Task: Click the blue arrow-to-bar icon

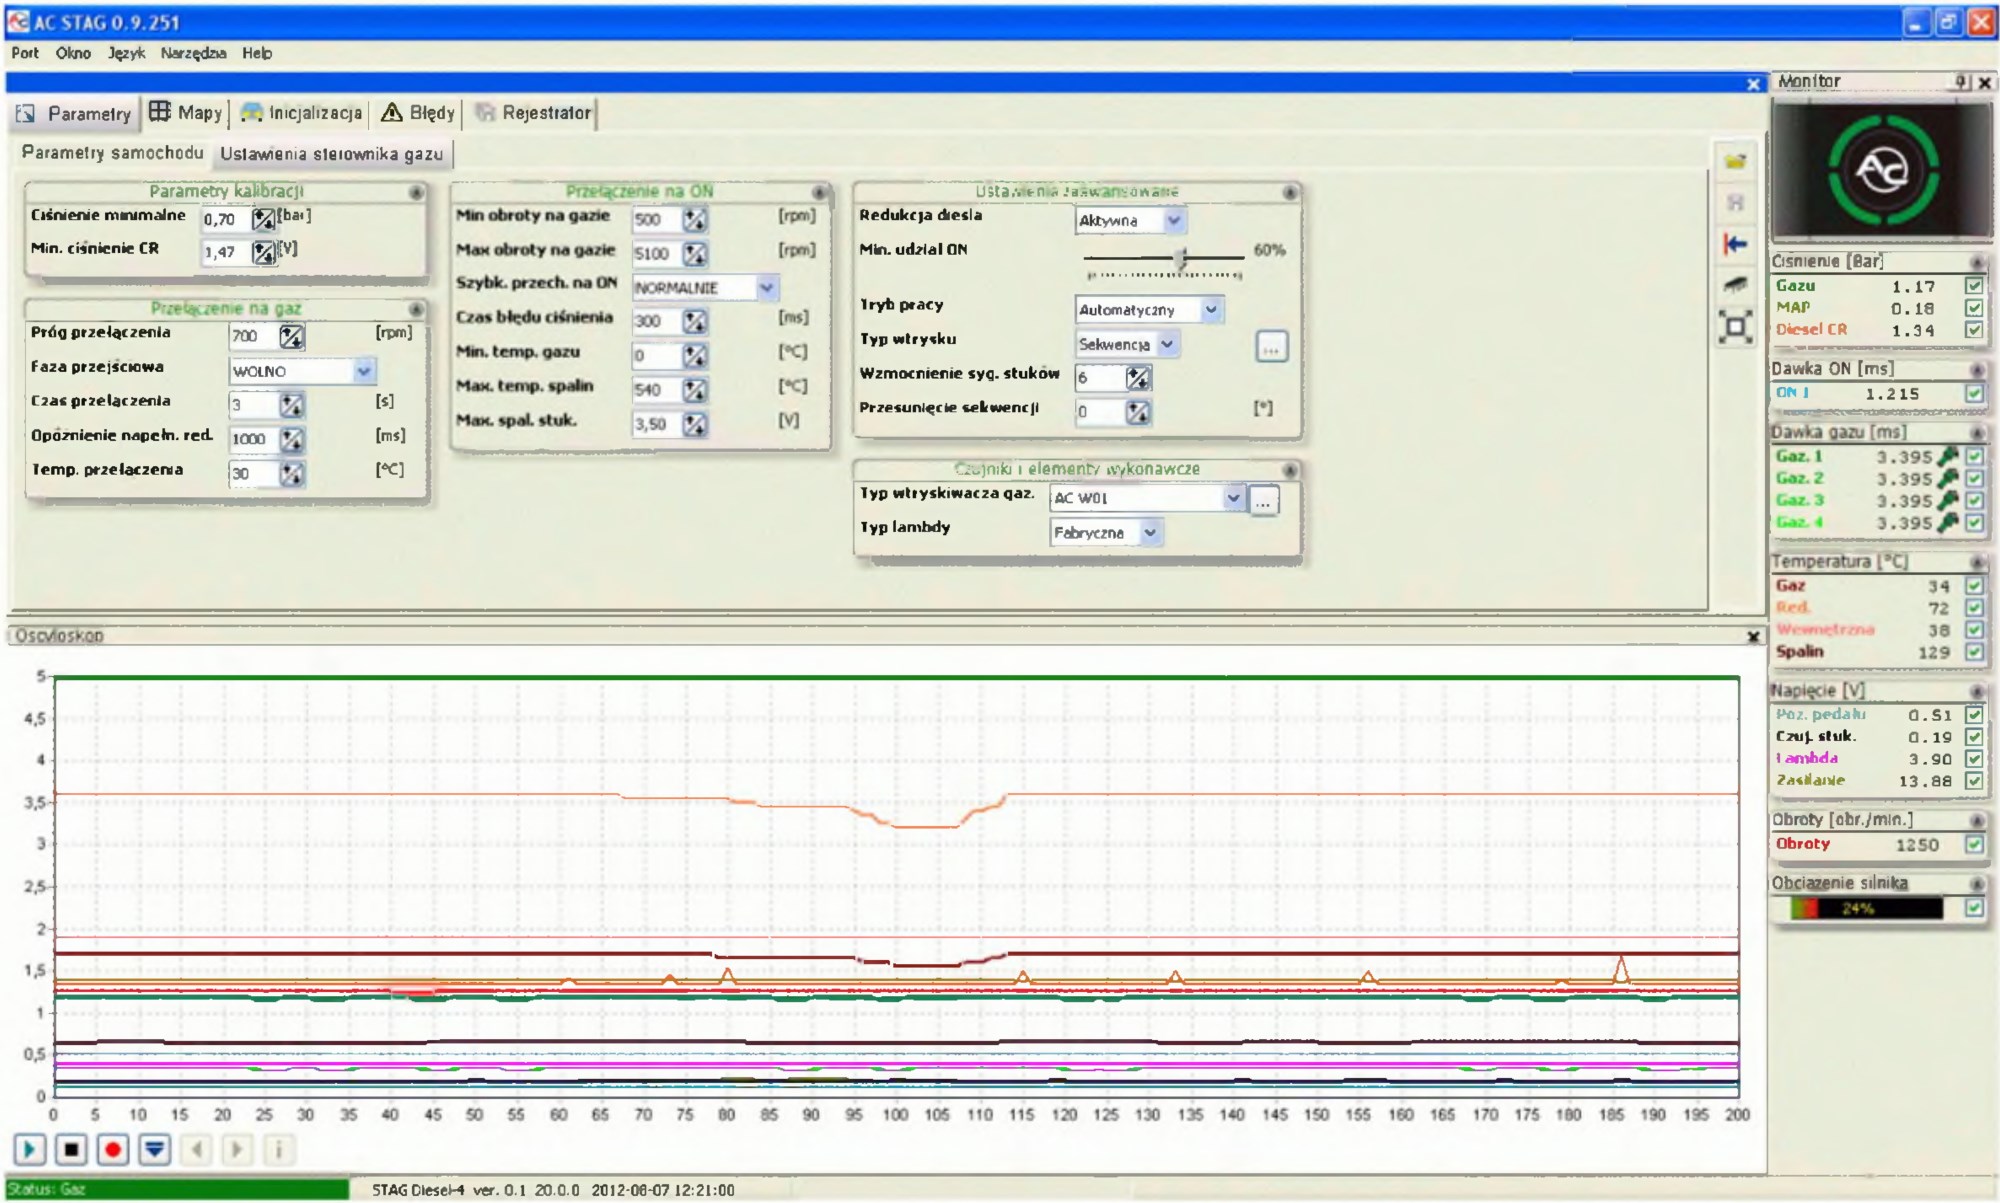Action: coord(1735,244)
